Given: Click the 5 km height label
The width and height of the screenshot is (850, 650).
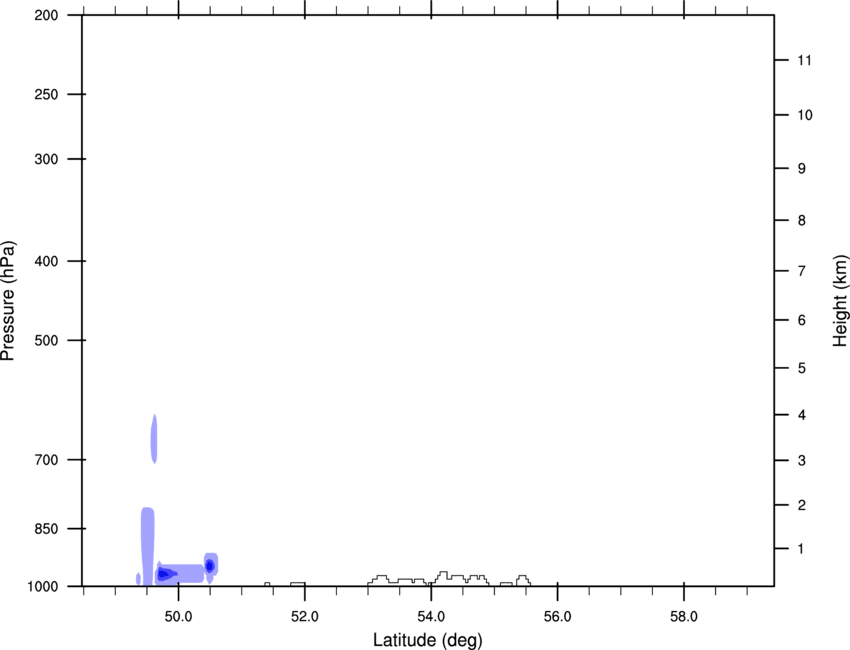Looking at the screenshot, I should [802, 369].
